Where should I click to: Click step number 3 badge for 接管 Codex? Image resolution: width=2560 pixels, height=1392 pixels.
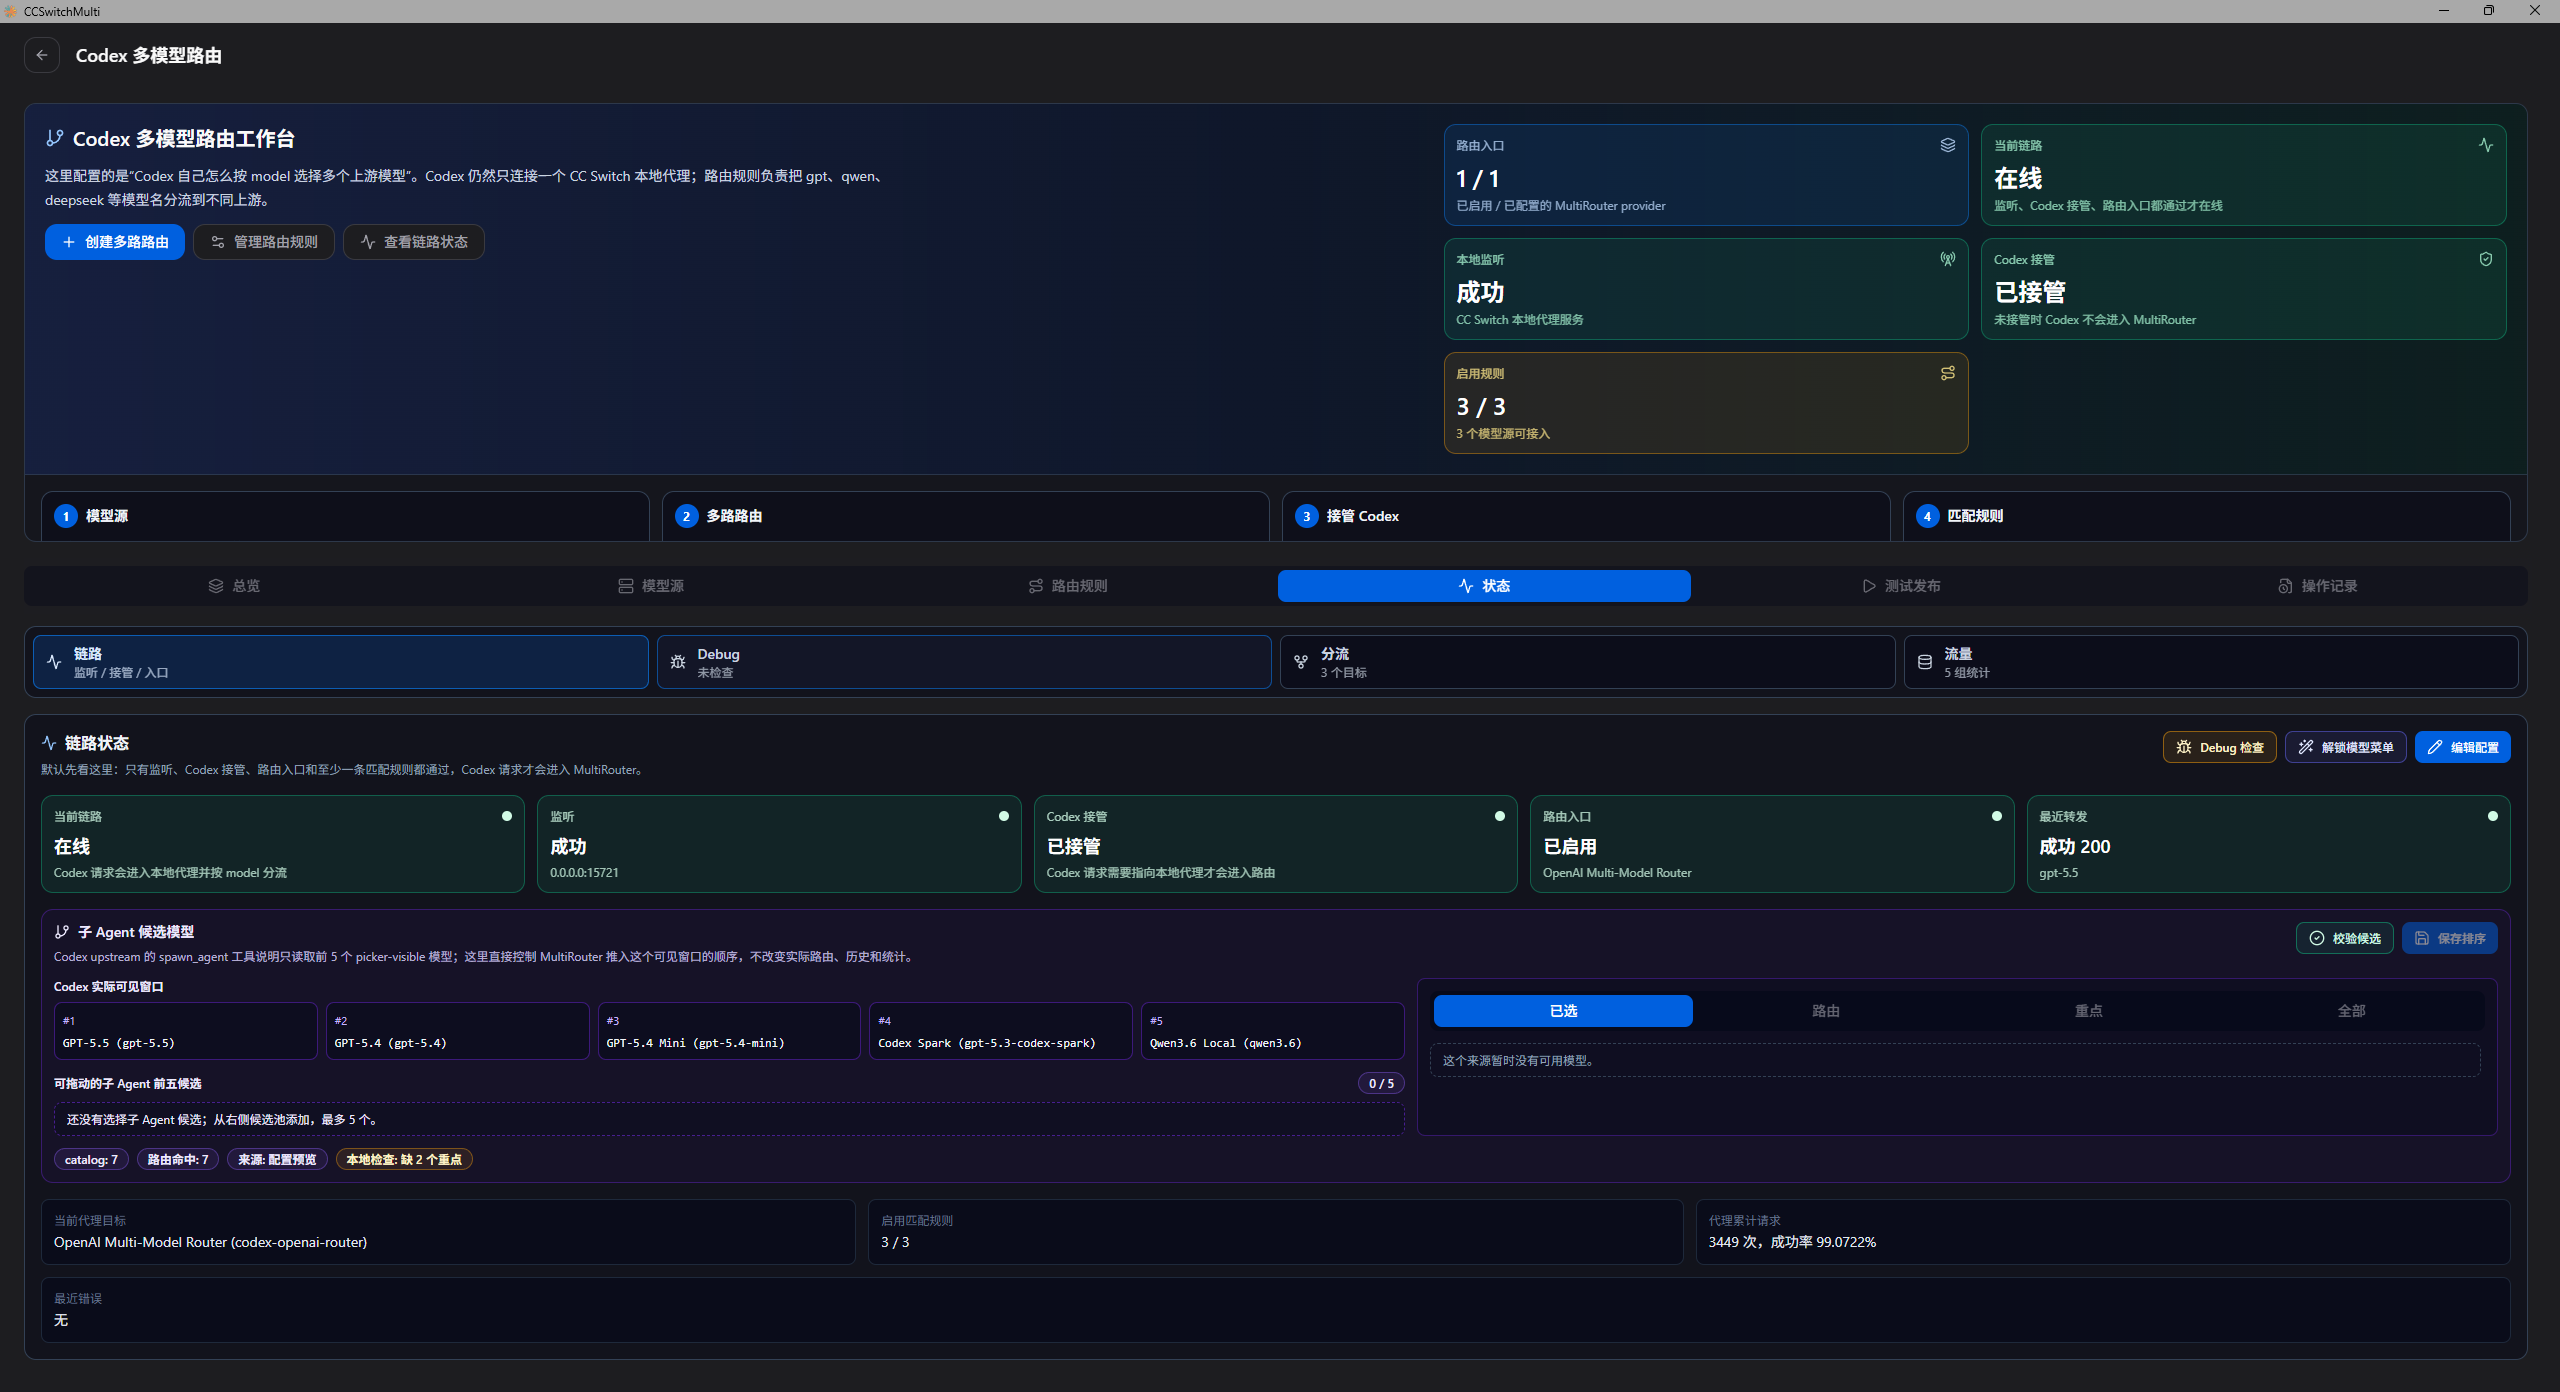tap(1307, 516)
